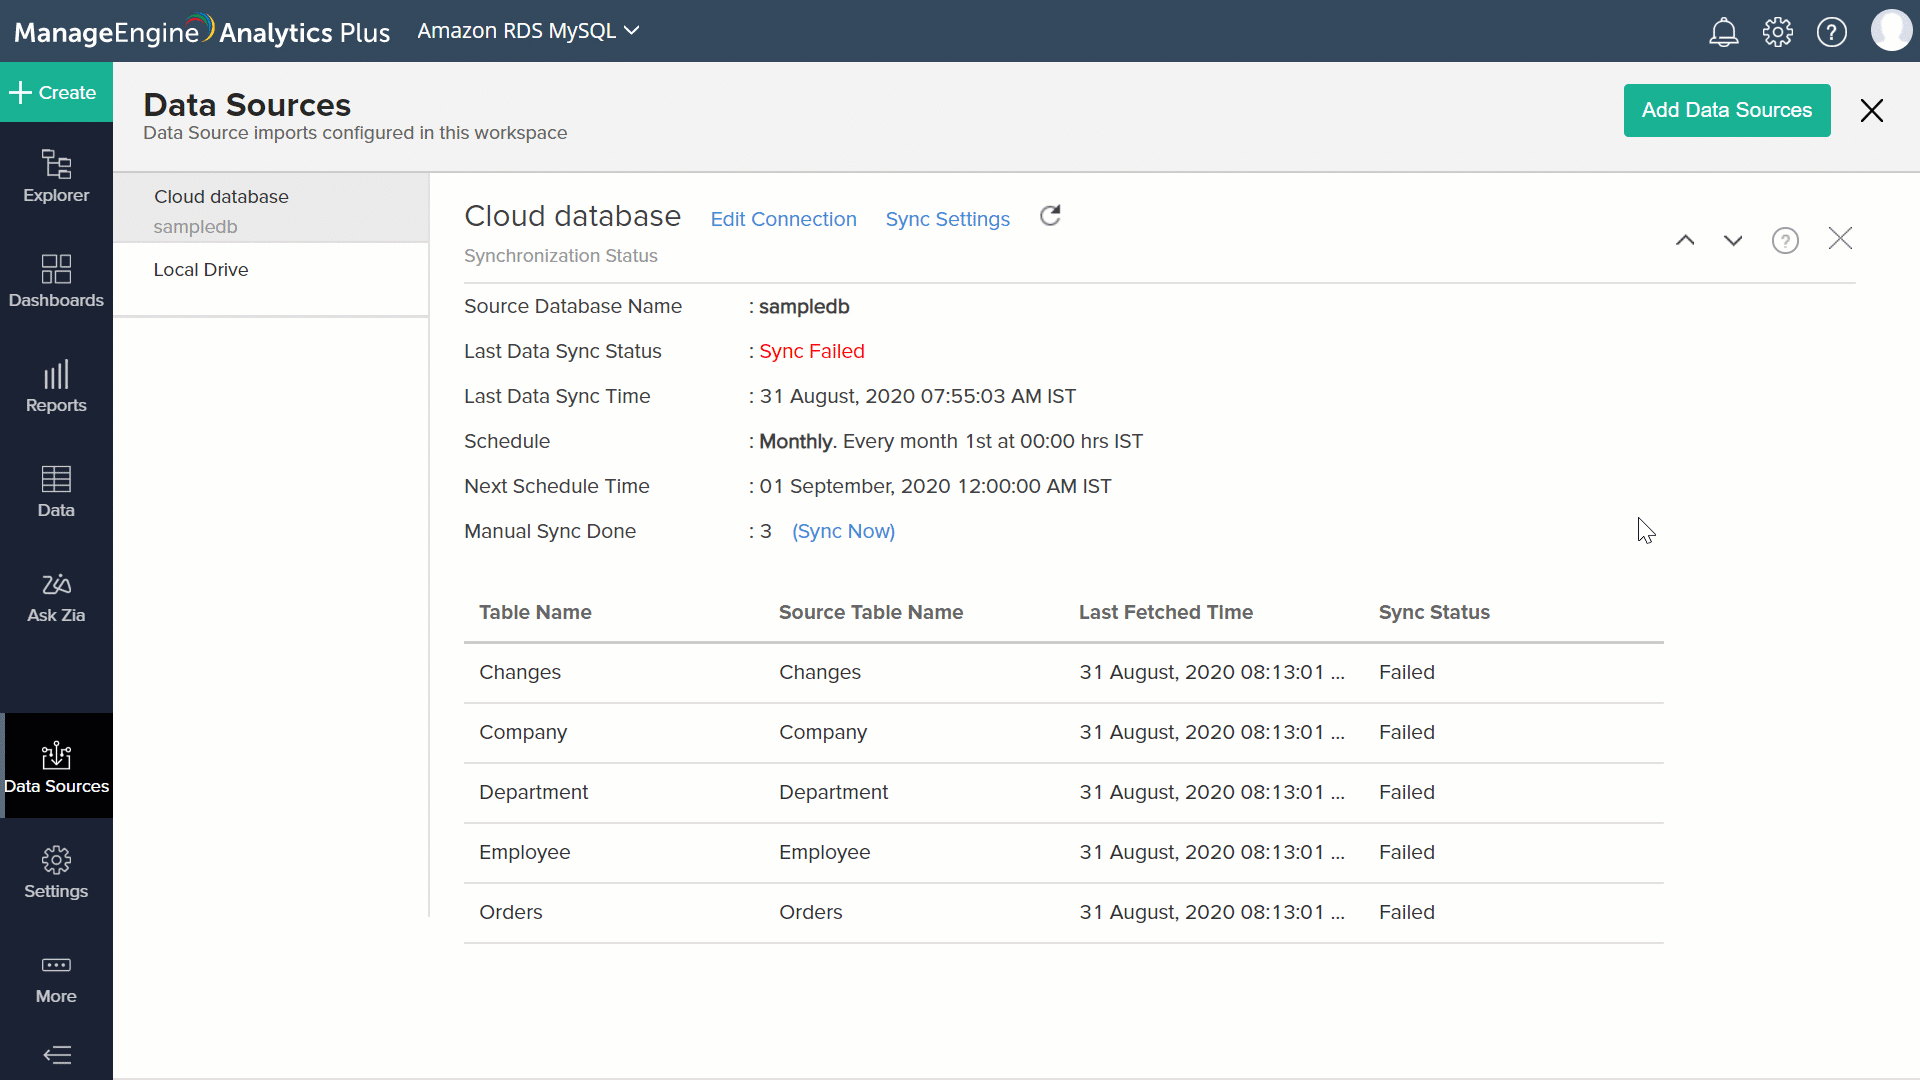
Task: Open the Data sidebar icon
Action: pyautogui.click(x=56, y=491)
